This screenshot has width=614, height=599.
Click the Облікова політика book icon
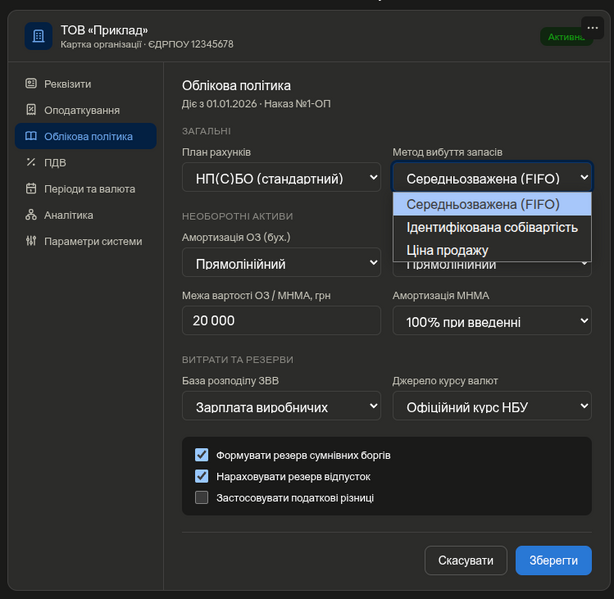31,136
